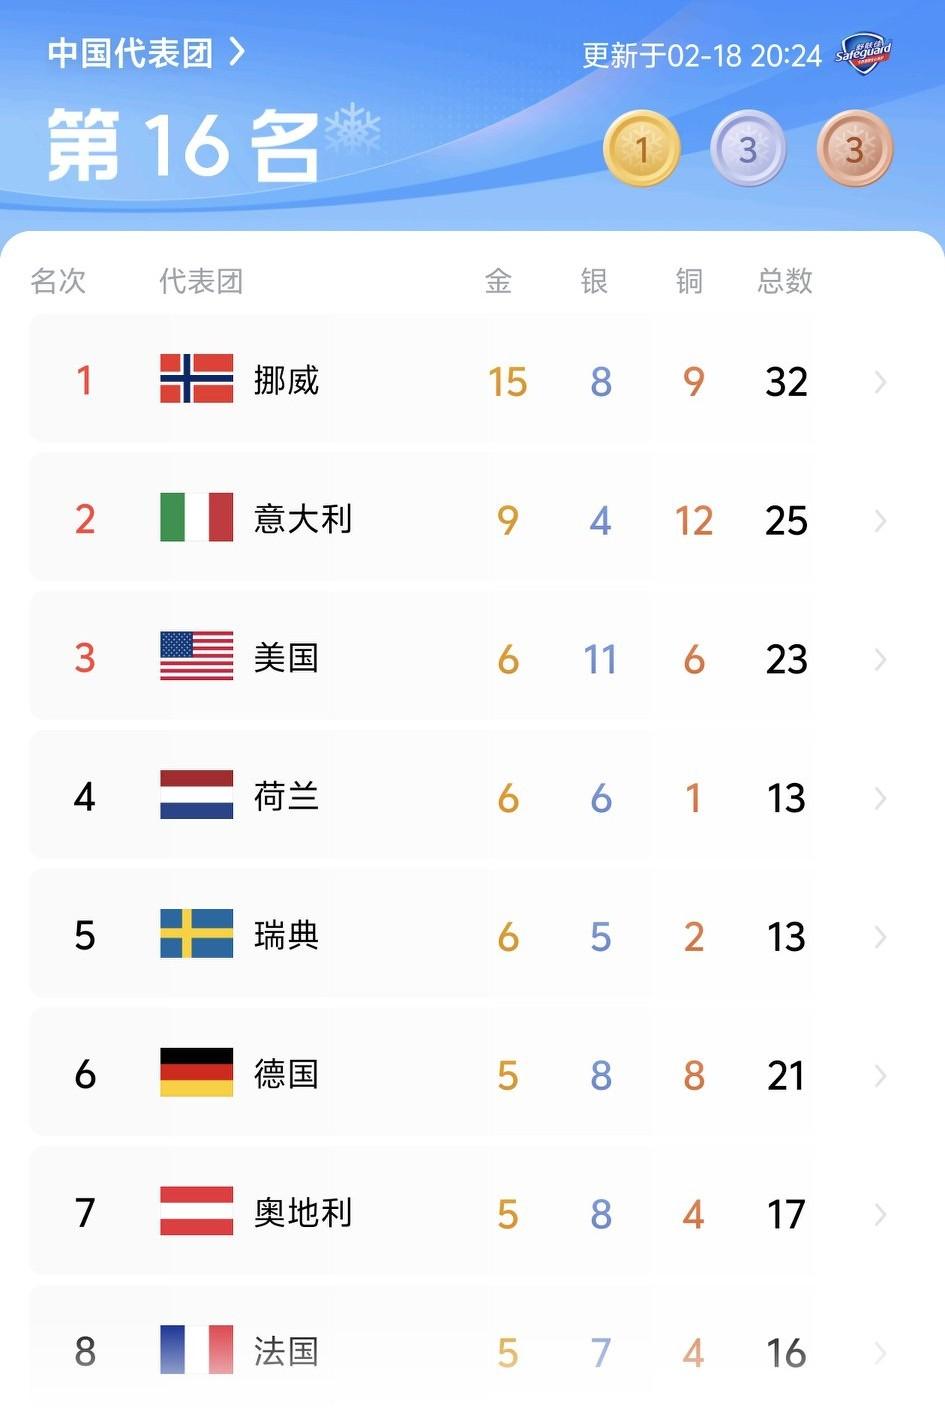Click the Germany flag icon

pyautogui.click(x=195, y=1074)
